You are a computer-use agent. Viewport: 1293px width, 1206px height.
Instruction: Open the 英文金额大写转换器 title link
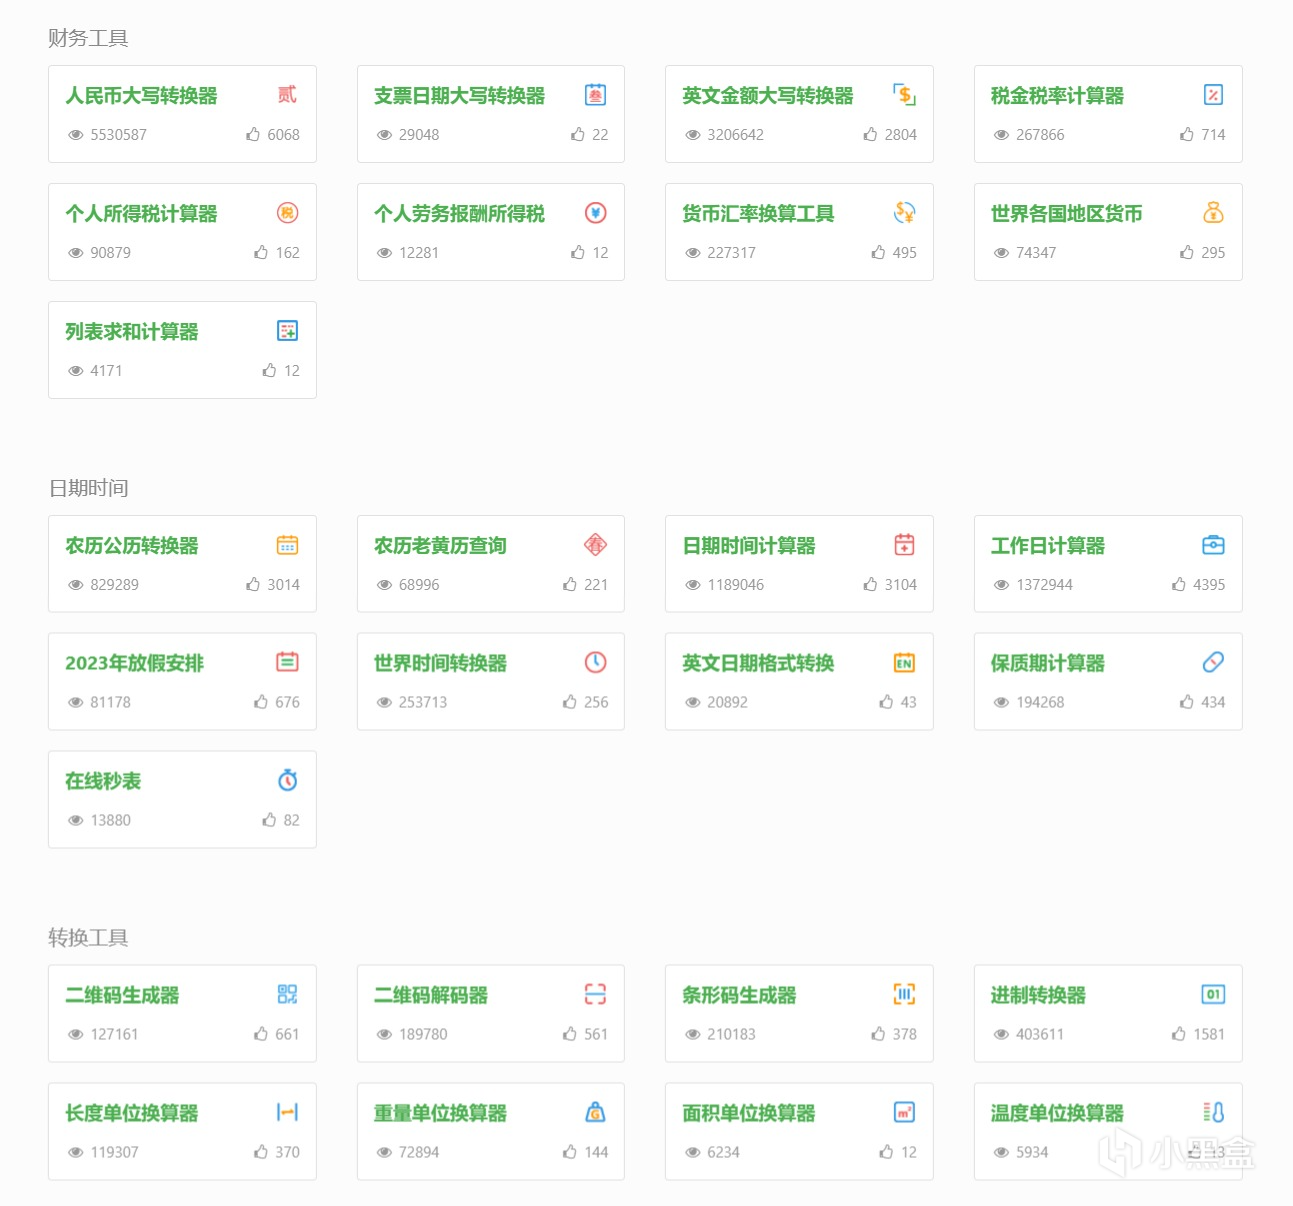[x=768, y=96]
